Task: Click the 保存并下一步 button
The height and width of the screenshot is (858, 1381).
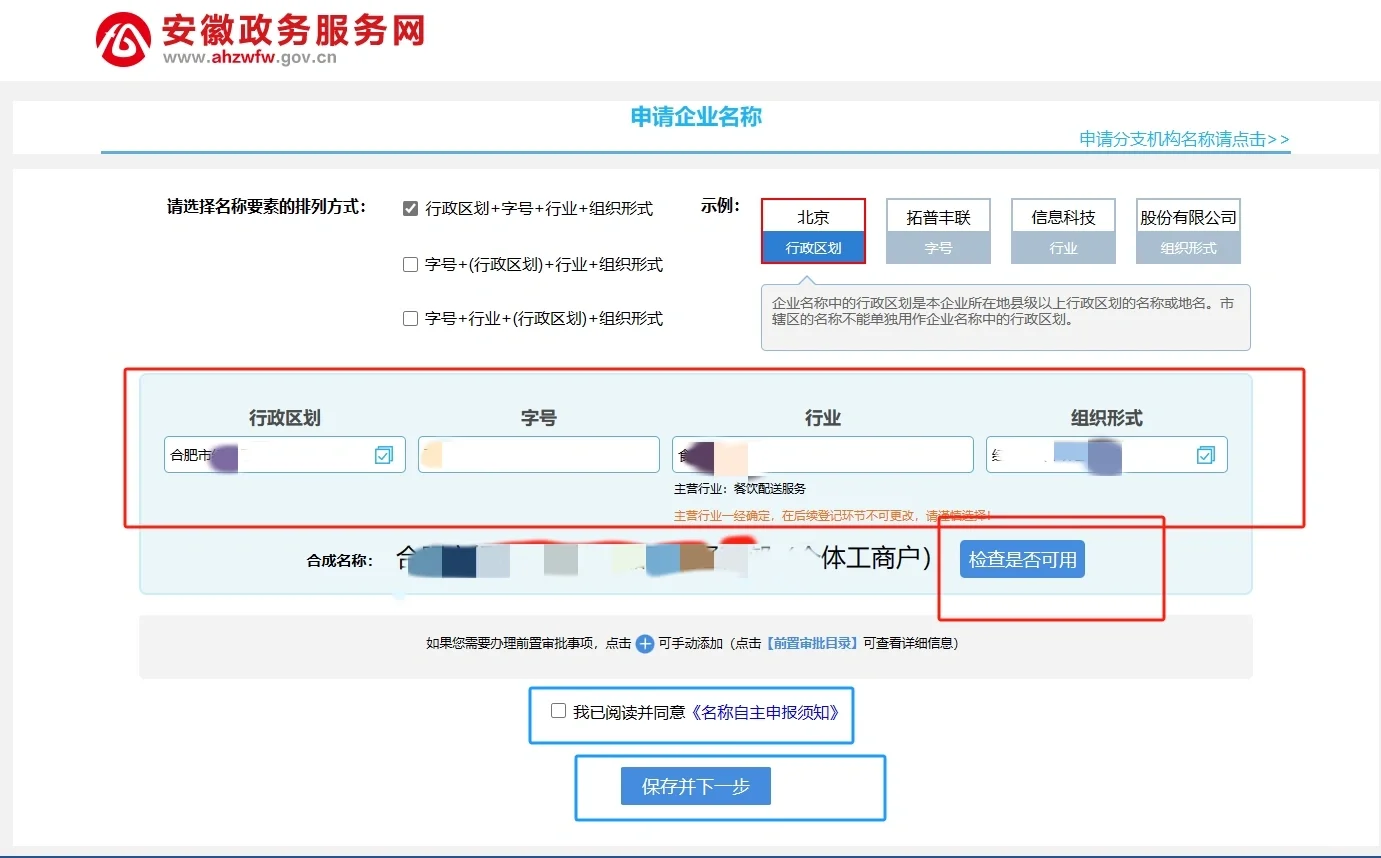Action: [696, 787]
